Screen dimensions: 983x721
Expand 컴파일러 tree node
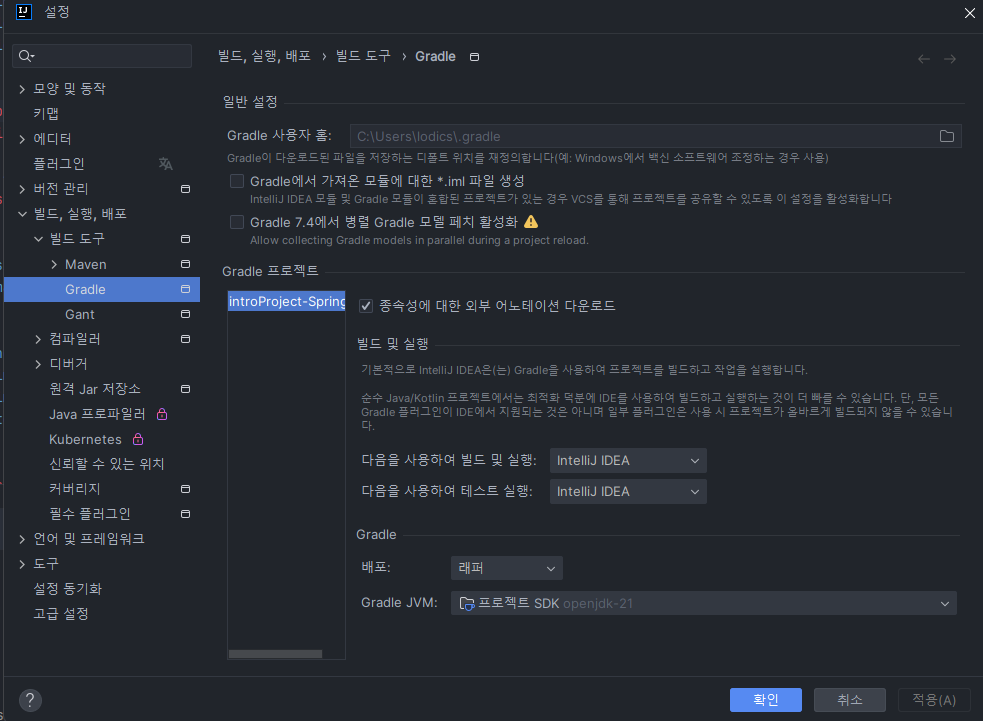(x=38, y=339)
